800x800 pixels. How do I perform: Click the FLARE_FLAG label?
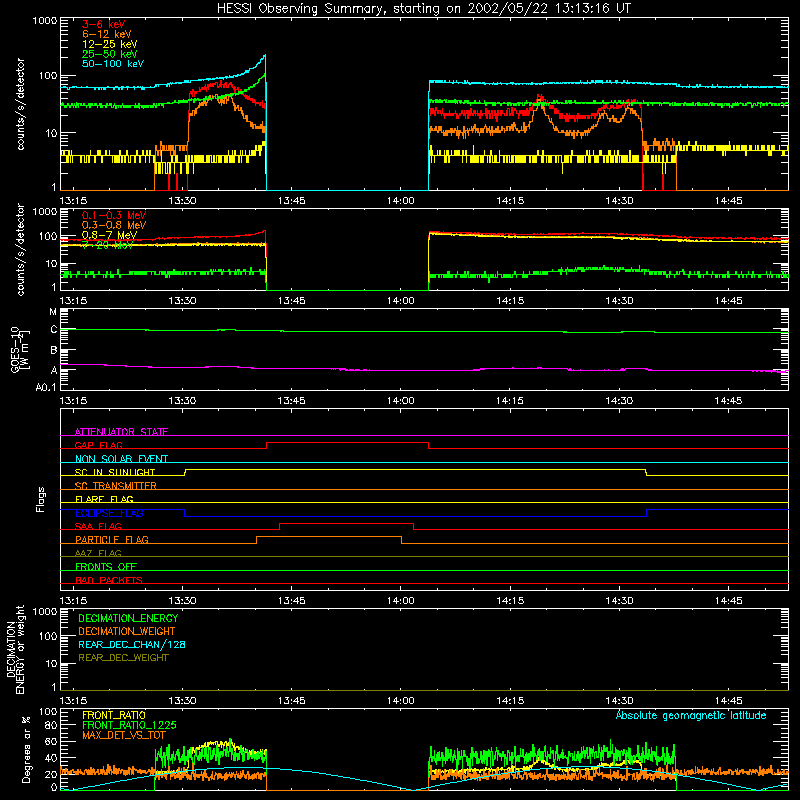(104, 499)
